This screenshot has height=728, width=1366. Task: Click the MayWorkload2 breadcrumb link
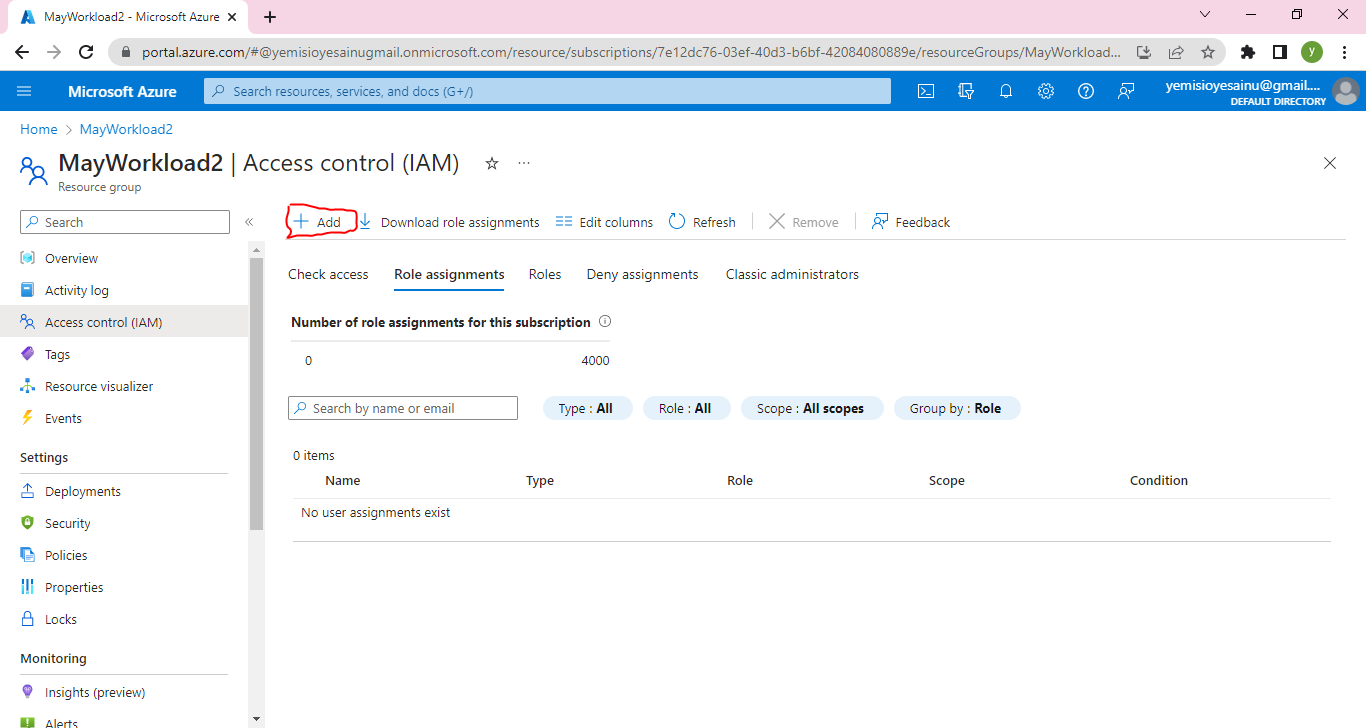tap(126, 129)
